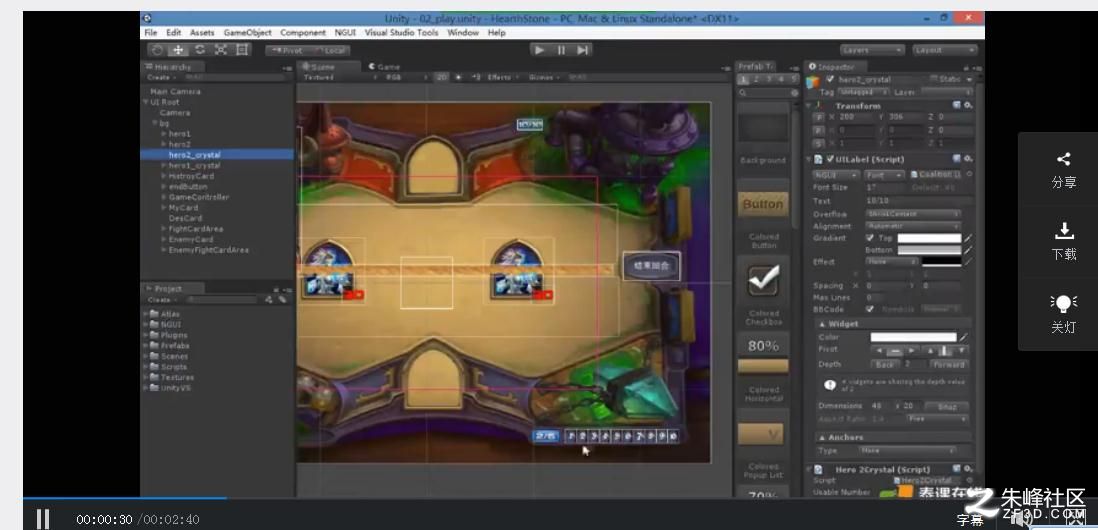Click the Widget Color eyedropper icon
This screenshot has width=1098, height=530.
pyautogui.click(x=964, y=337)
